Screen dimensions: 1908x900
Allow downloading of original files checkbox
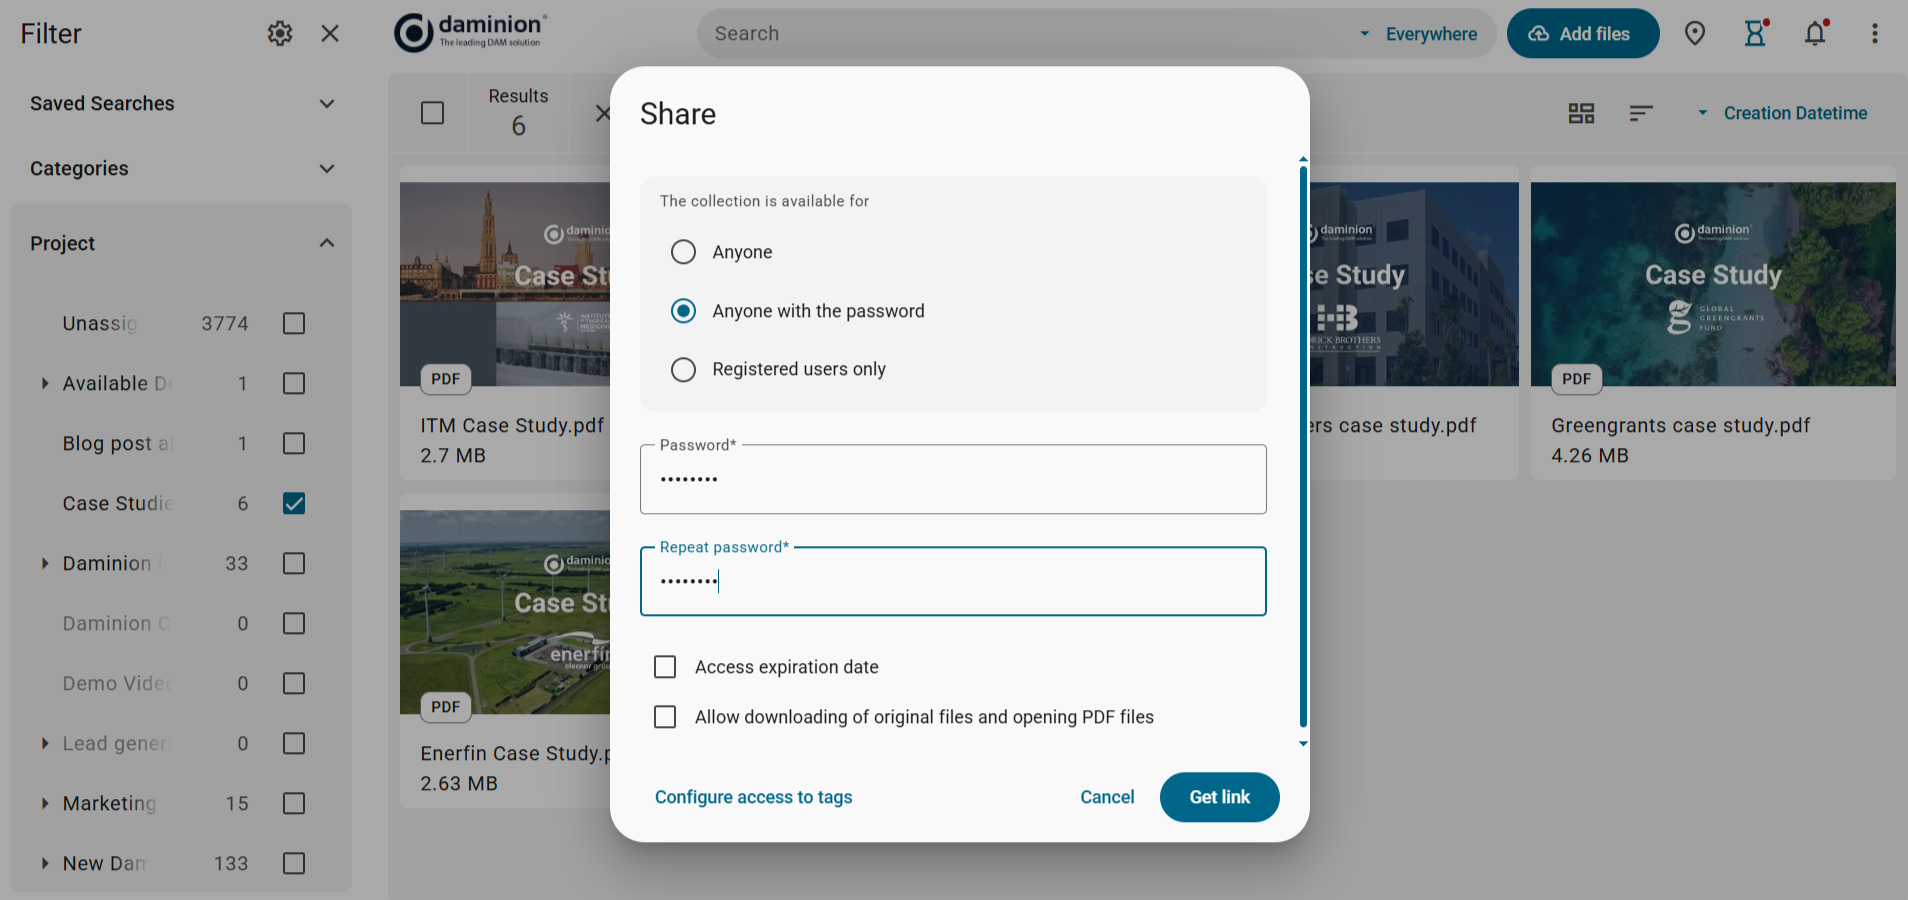665,717
